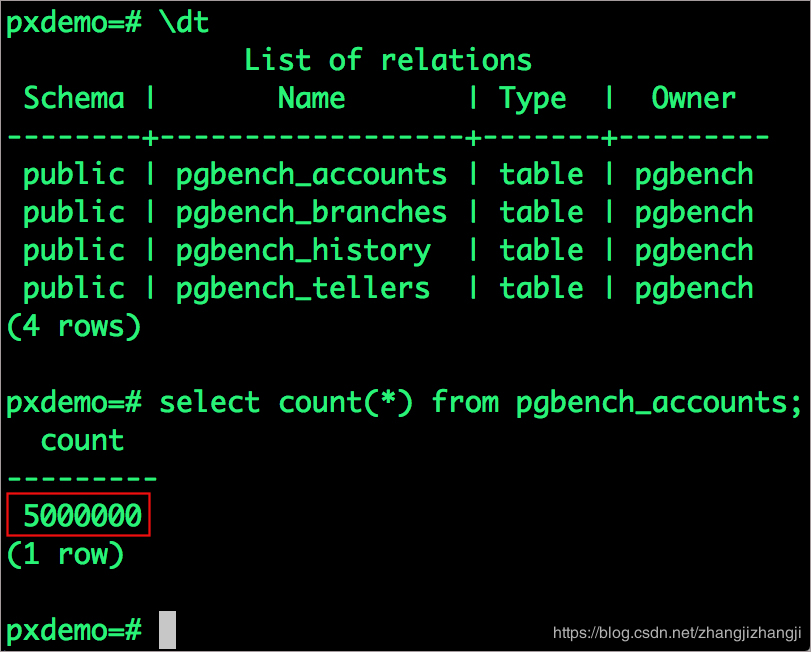Select the pgbench_tellers table name
Image resolution: width=811 pixels, height=652 pixels.
(303, 288)
